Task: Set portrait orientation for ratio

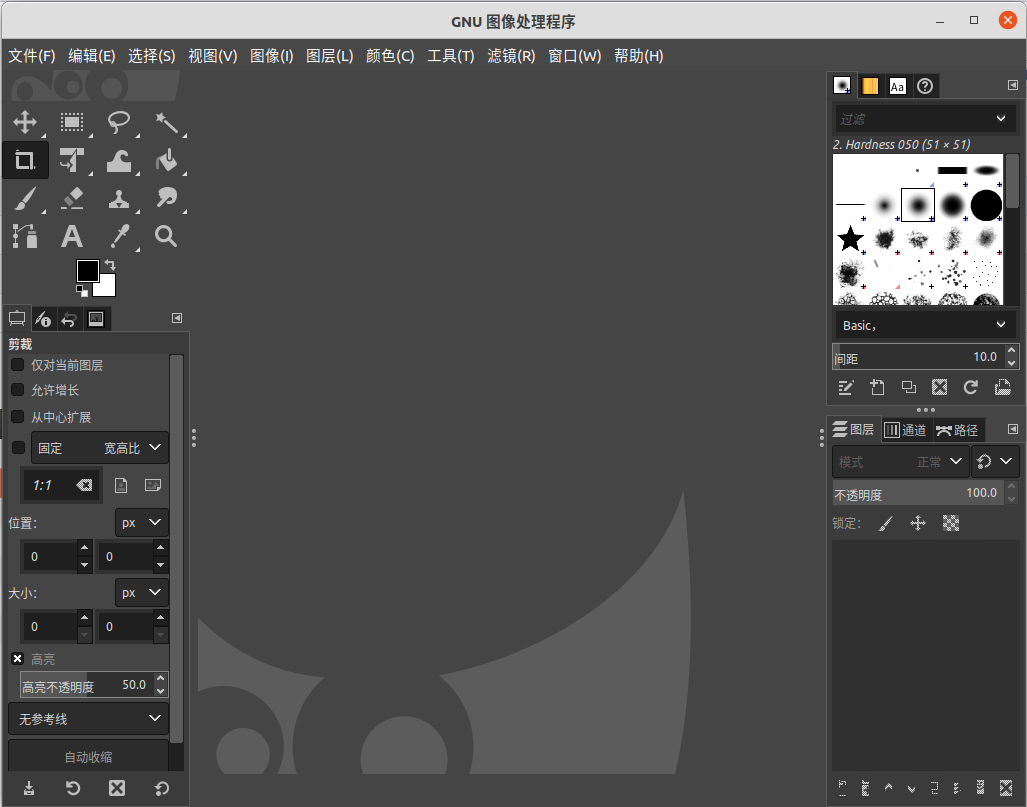Action: (121, 485)
